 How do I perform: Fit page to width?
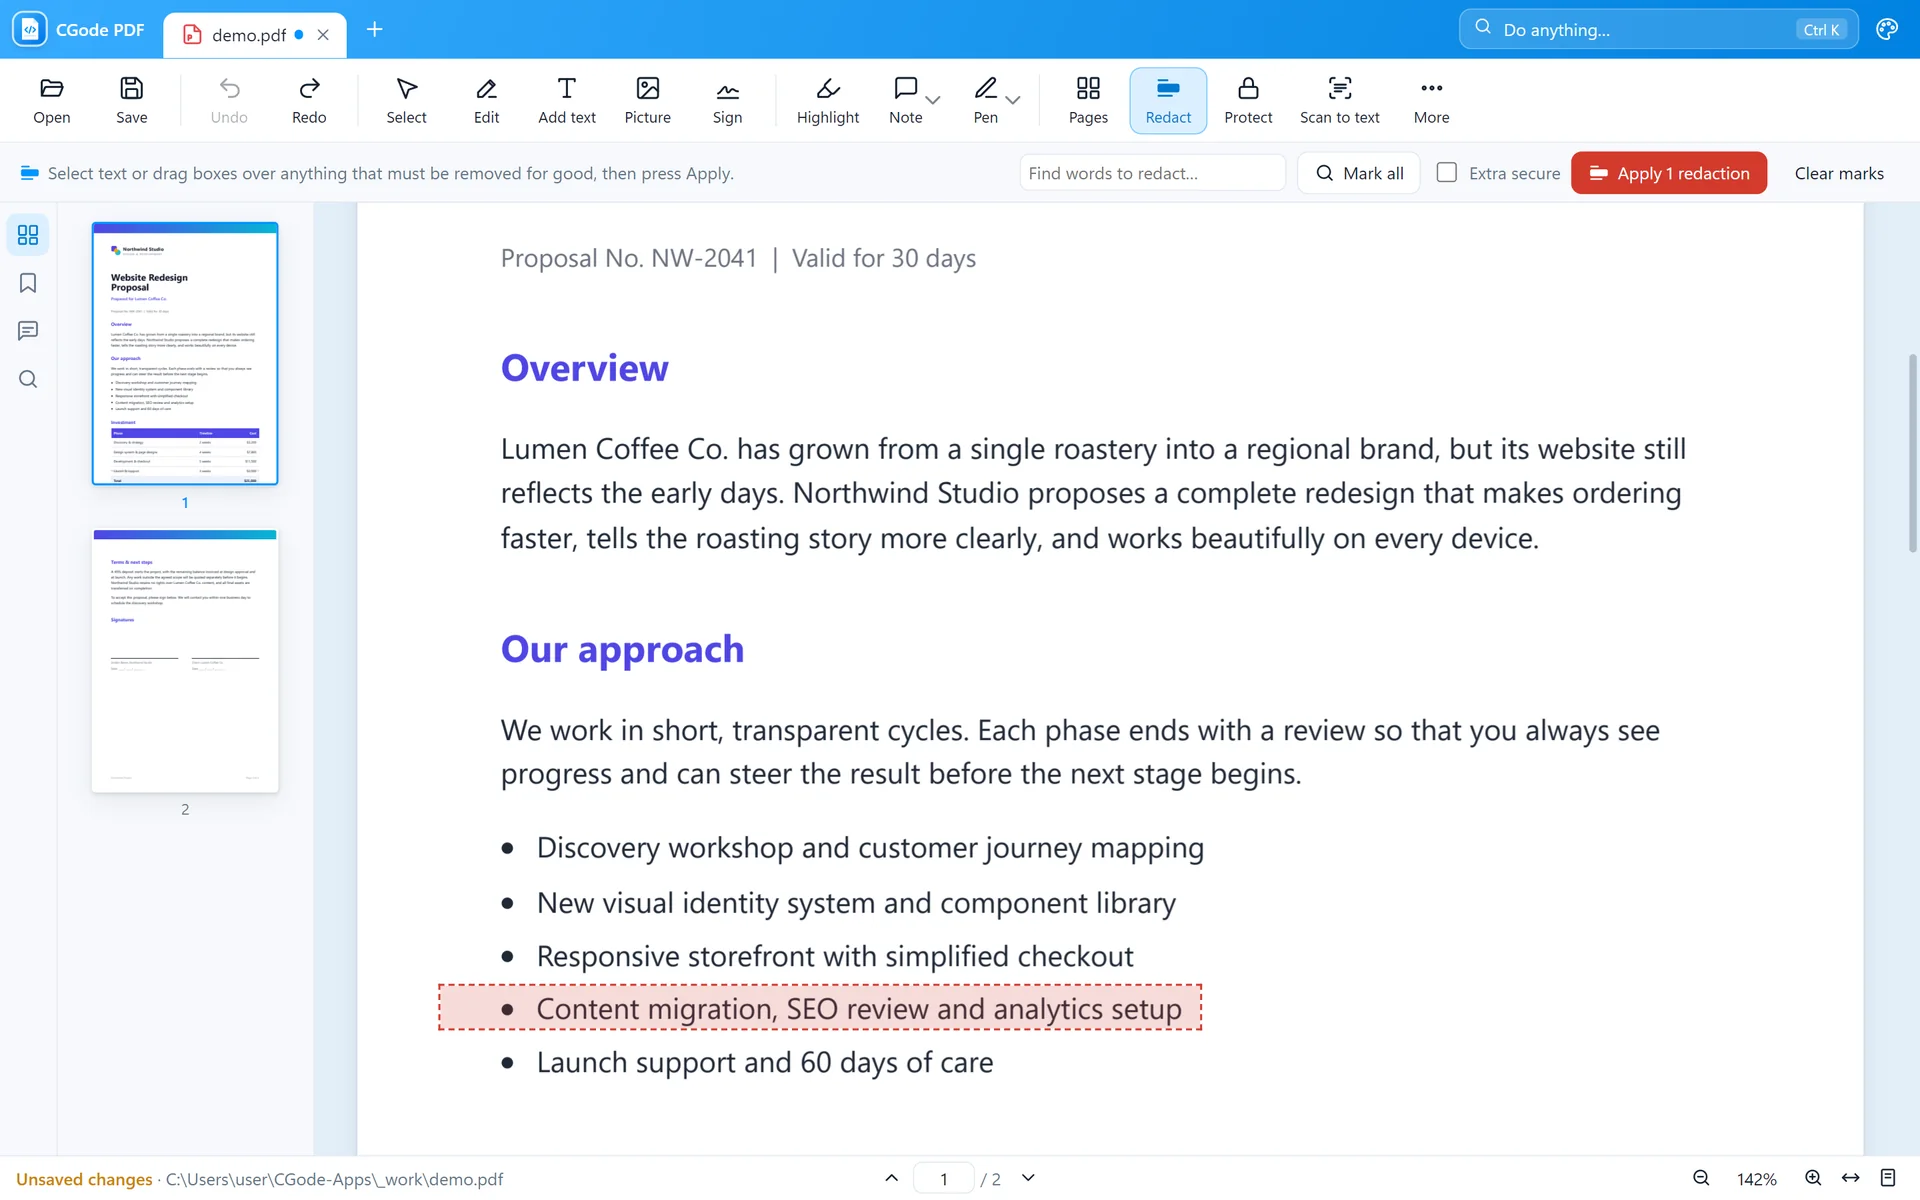click(x=1851, y=1178)
